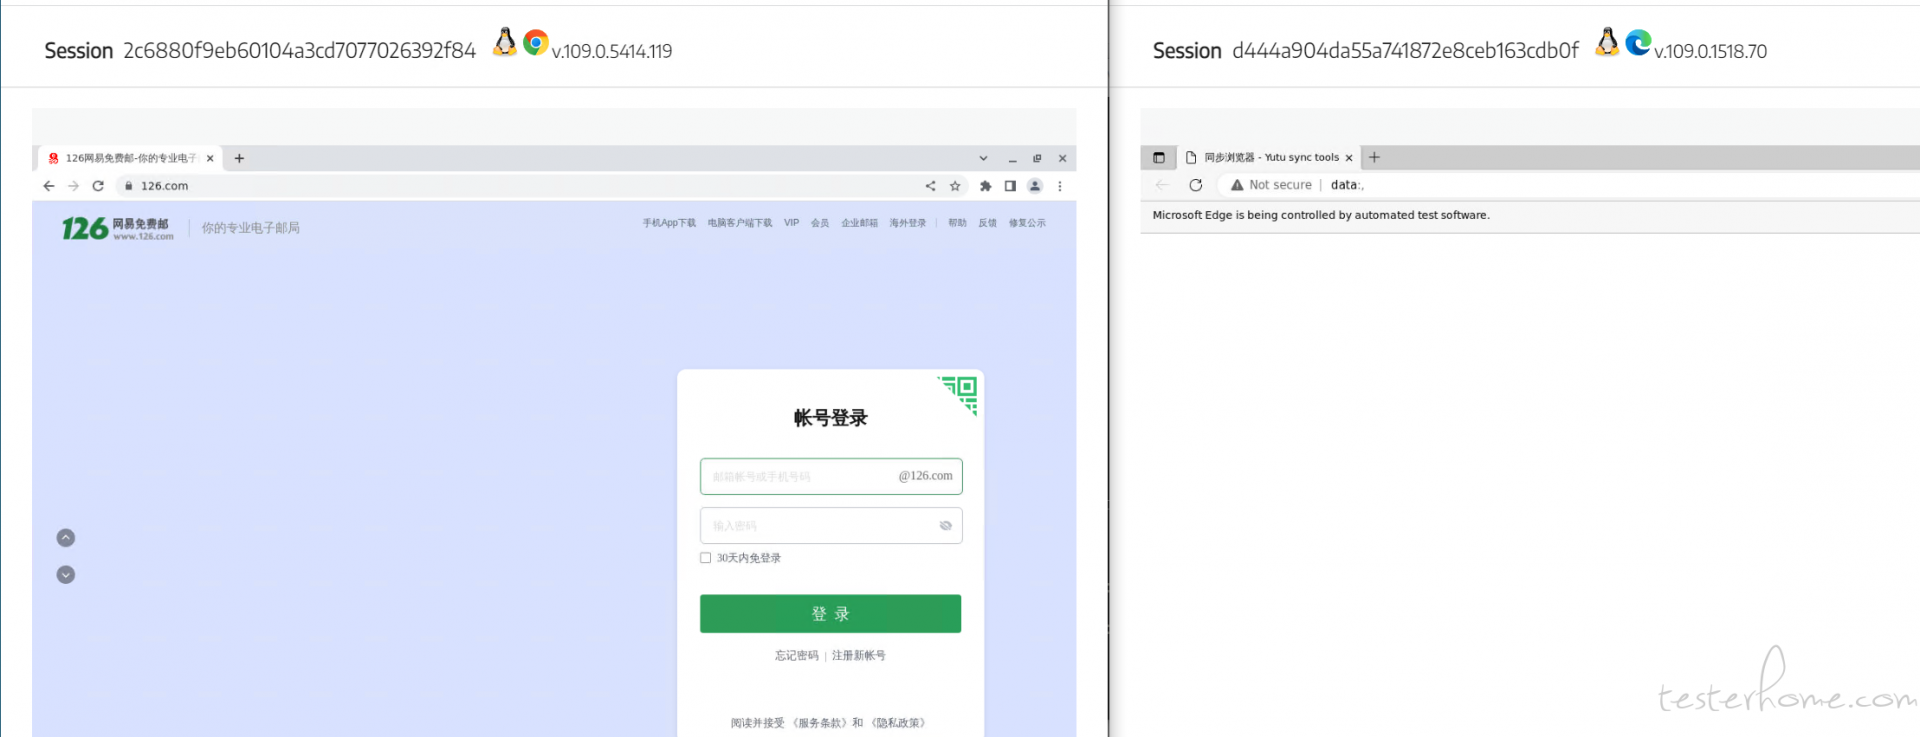1920x737 pixels.
Task: Click the email account input field
Action: click(831, 477)
